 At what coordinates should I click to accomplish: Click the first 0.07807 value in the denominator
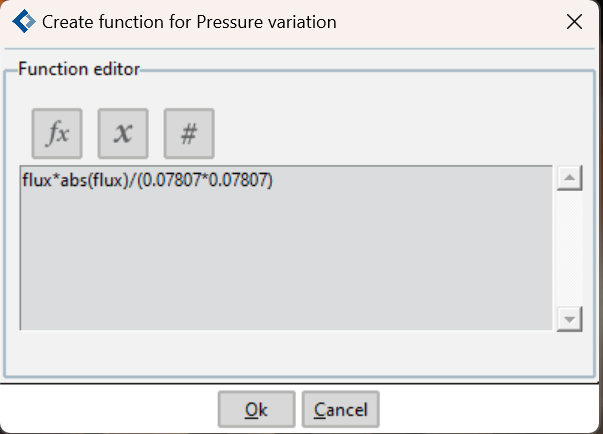(x=171, y=180)
